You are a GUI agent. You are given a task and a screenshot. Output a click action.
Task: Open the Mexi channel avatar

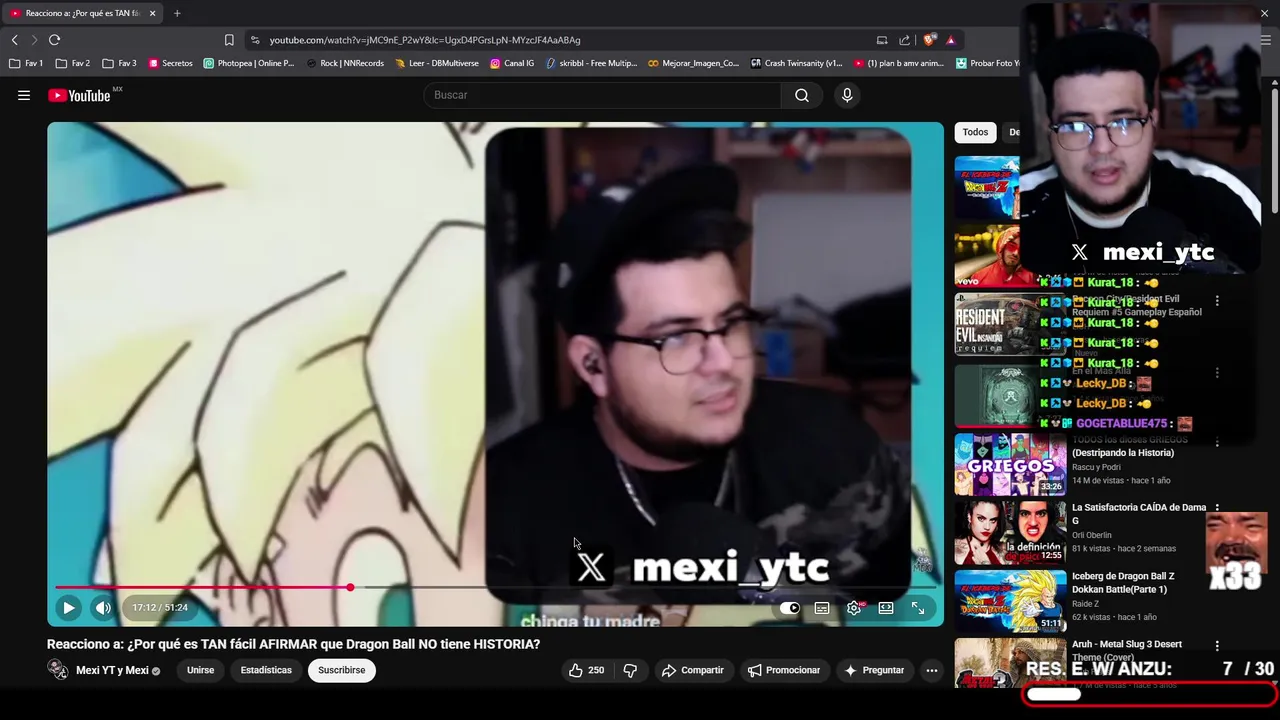tap(58, 670)
